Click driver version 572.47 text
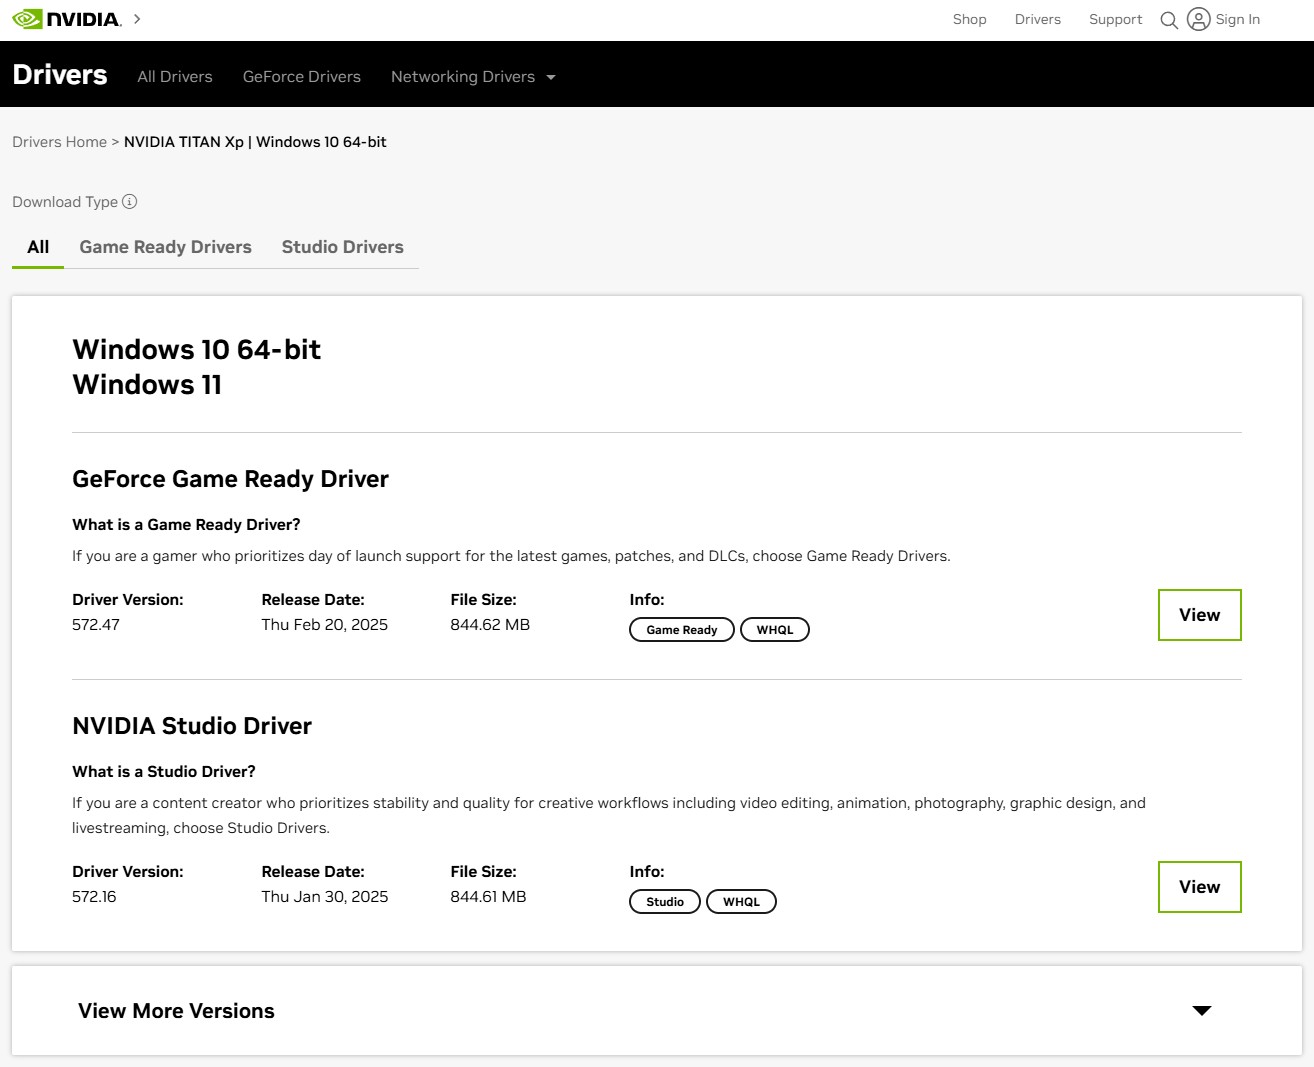This screenshot has width=1314, height=1067. pos(96,625)
